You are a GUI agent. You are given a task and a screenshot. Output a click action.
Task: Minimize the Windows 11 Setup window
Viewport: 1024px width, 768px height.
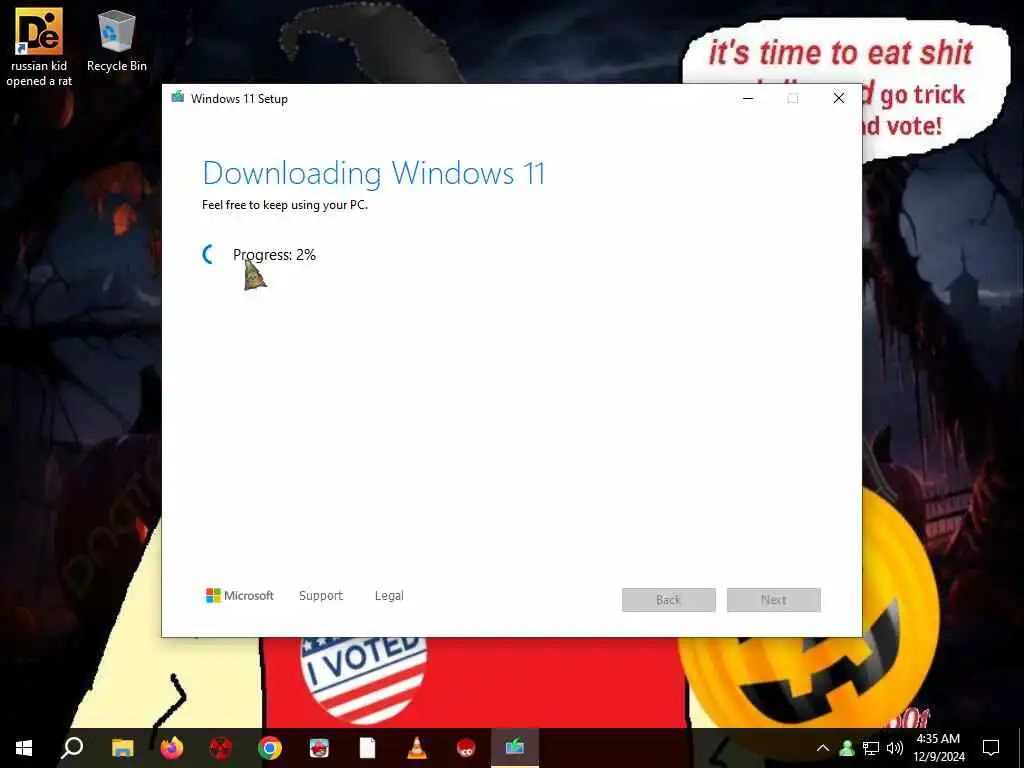[x=748, y=99]
